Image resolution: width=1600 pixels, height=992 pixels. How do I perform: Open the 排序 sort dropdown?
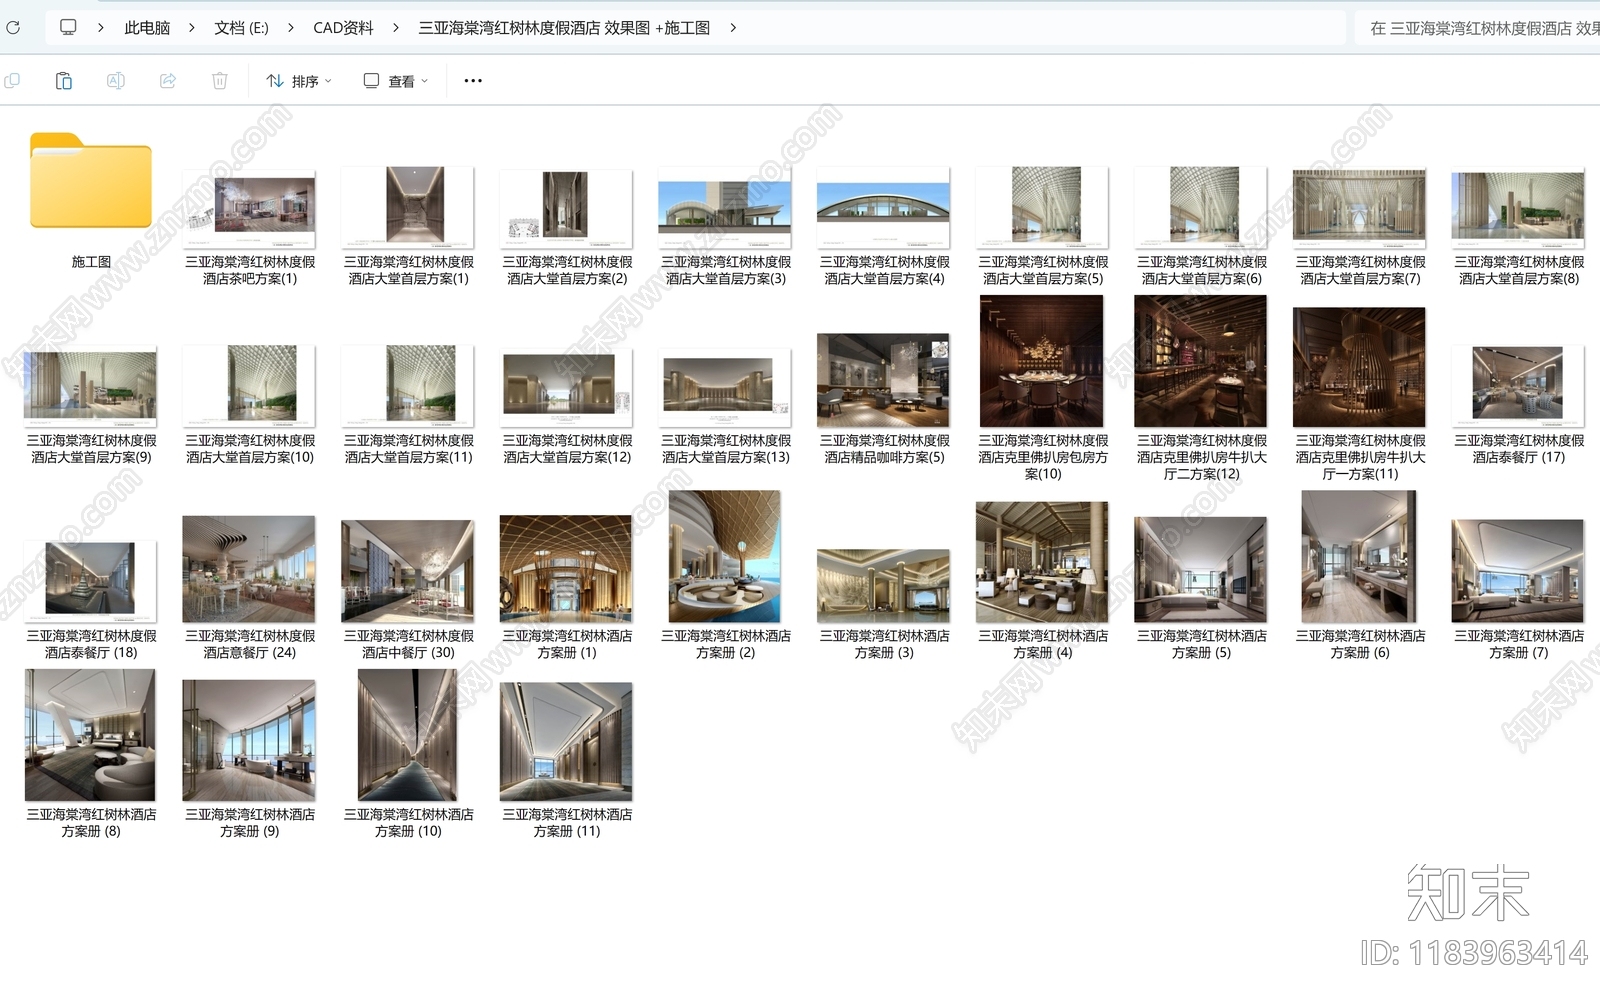(x=299, y=81)
